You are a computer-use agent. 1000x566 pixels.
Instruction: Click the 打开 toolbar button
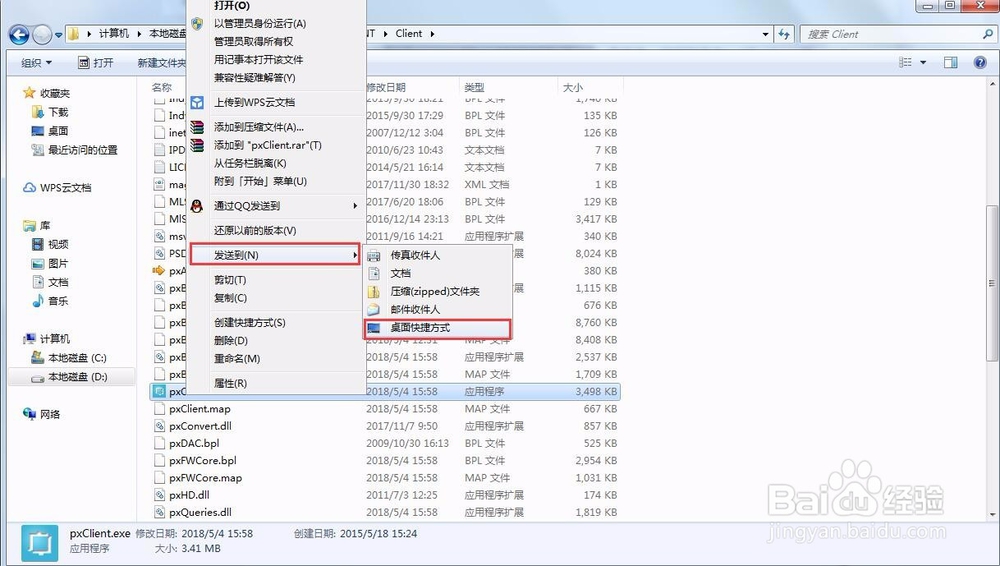[96, 63]
